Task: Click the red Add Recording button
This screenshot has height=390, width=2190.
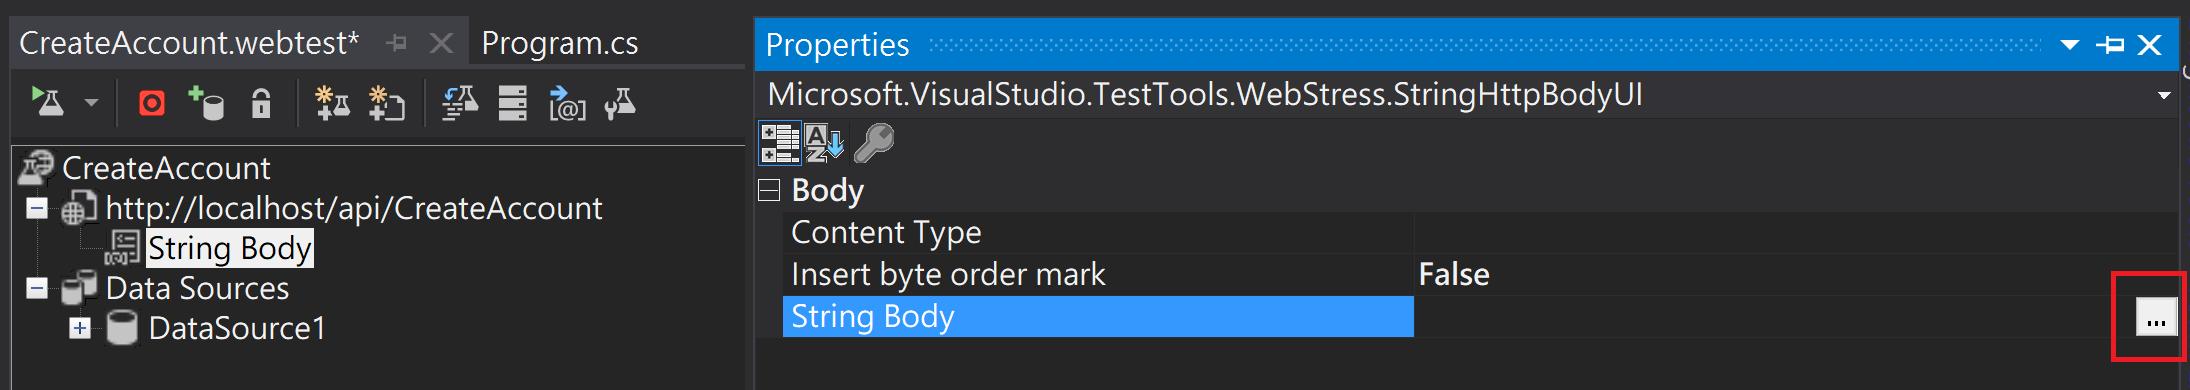Action: (152, 103)
